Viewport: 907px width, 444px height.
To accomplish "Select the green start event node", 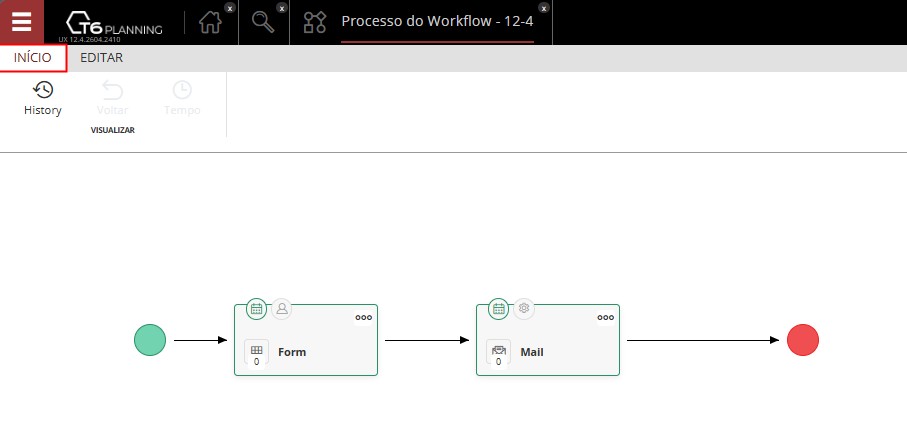I will (x=150, y=340).
